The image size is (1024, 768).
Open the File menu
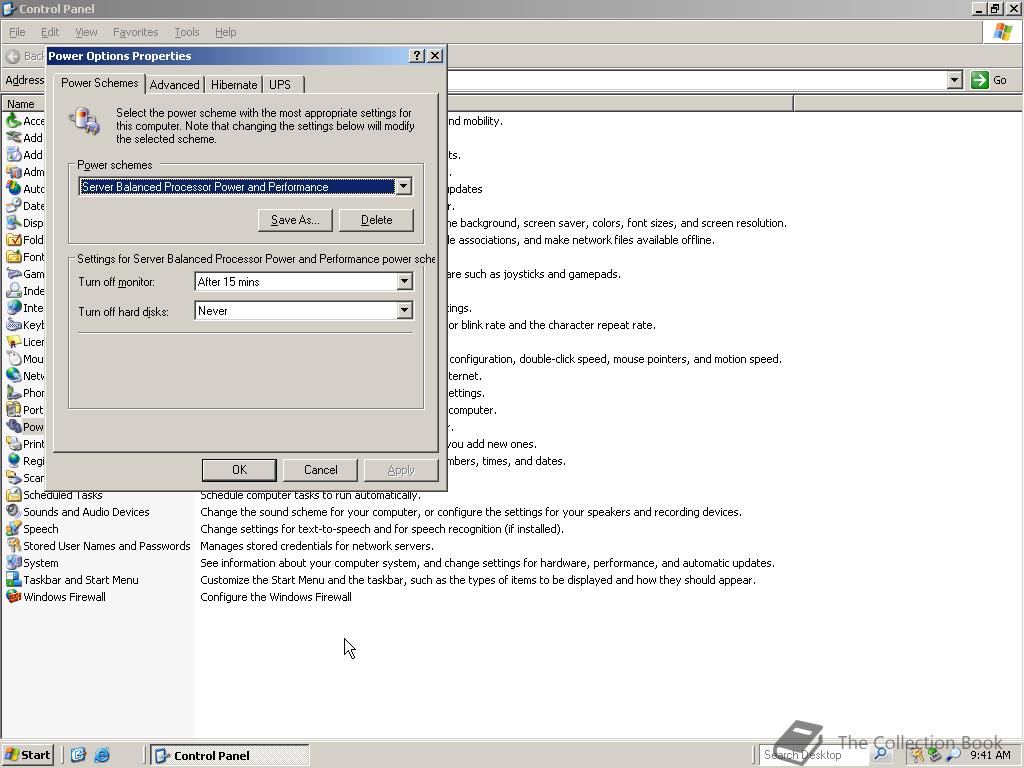(x=17, y=32)
